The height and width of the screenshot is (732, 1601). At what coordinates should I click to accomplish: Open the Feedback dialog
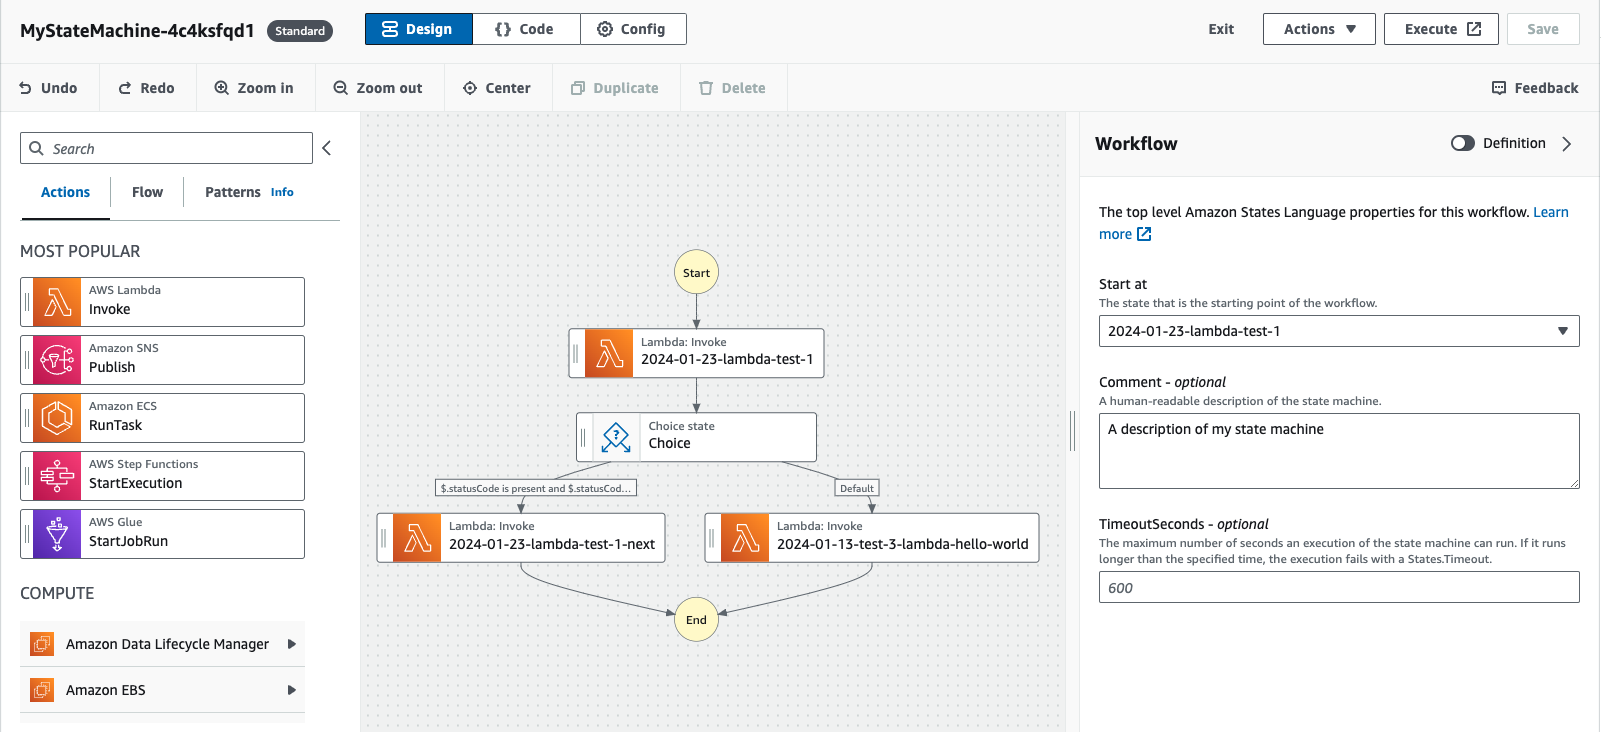pyautogui.click(x=1535, y=88)
